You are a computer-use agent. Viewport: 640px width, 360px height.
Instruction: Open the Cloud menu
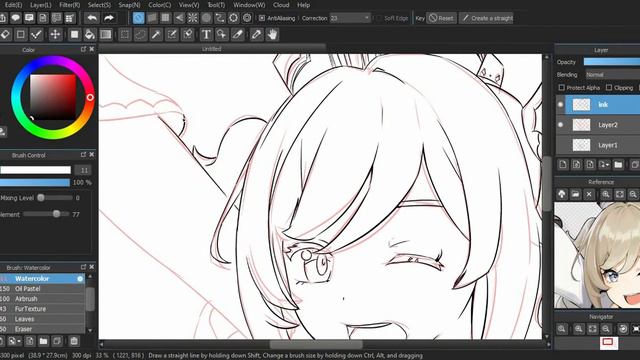point(281,5)
